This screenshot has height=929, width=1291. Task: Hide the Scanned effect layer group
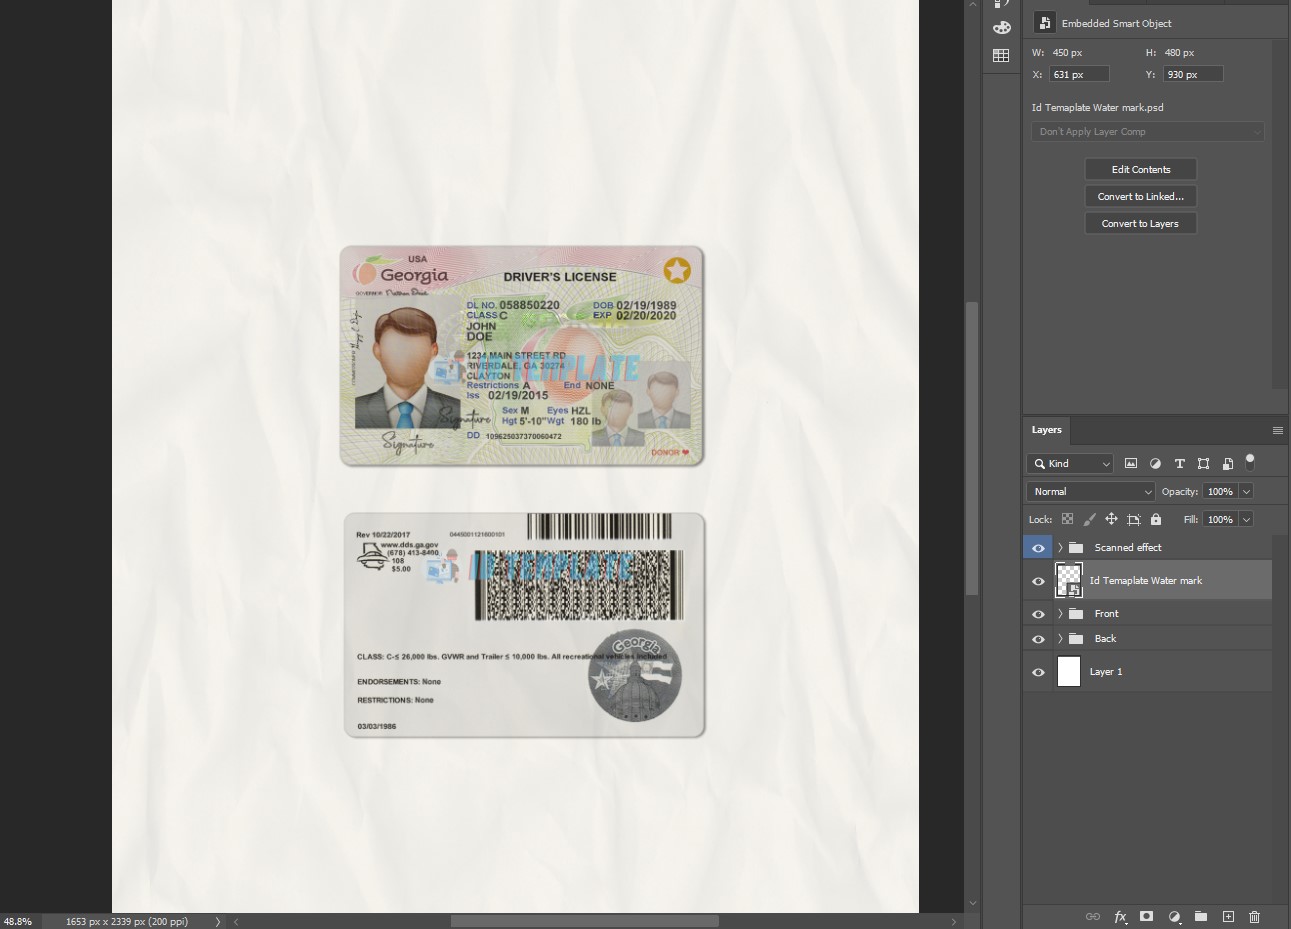coord(1038,548)
